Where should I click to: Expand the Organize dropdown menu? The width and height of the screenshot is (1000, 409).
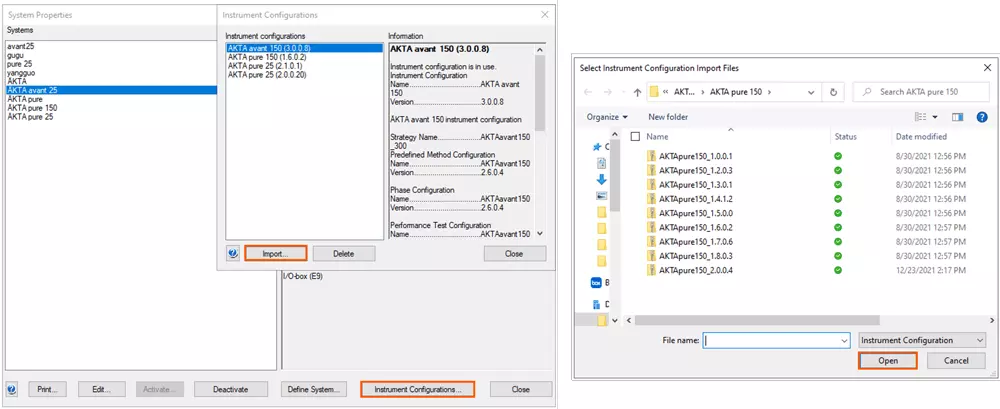(608, 117)
